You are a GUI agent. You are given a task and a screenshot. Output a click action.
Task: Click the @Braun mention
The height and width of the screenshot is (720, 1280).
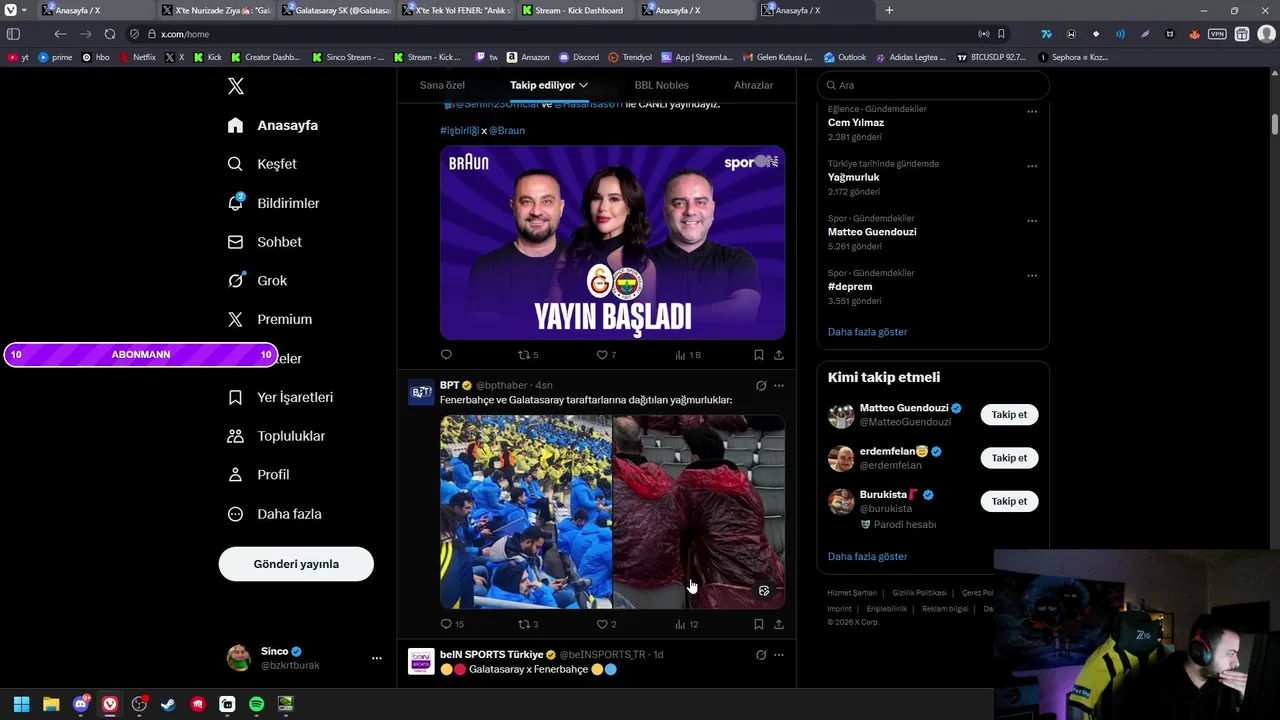tap(507, 130)
